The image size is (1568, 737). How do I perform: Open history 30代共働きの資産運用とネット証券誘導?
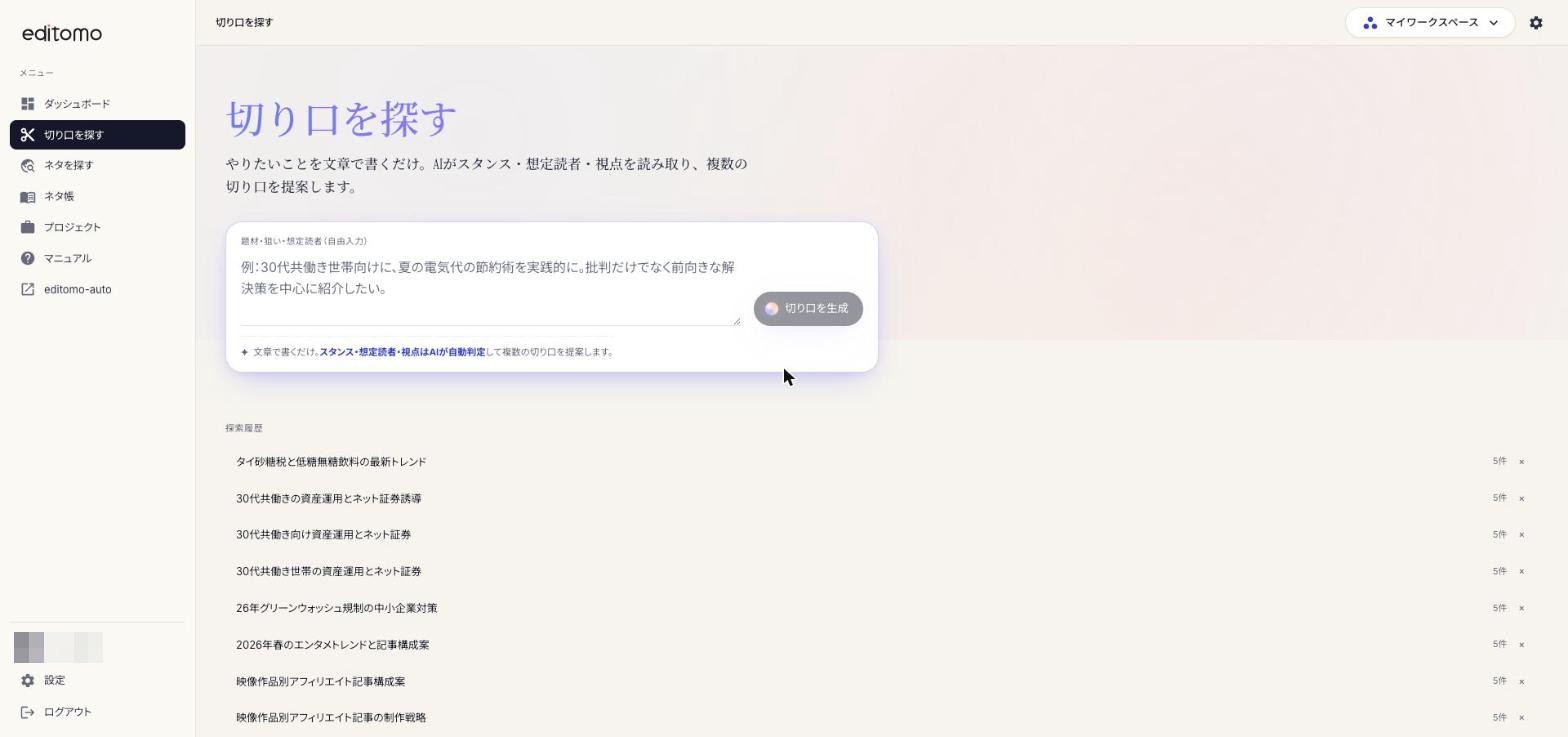[x=329, y=498]
